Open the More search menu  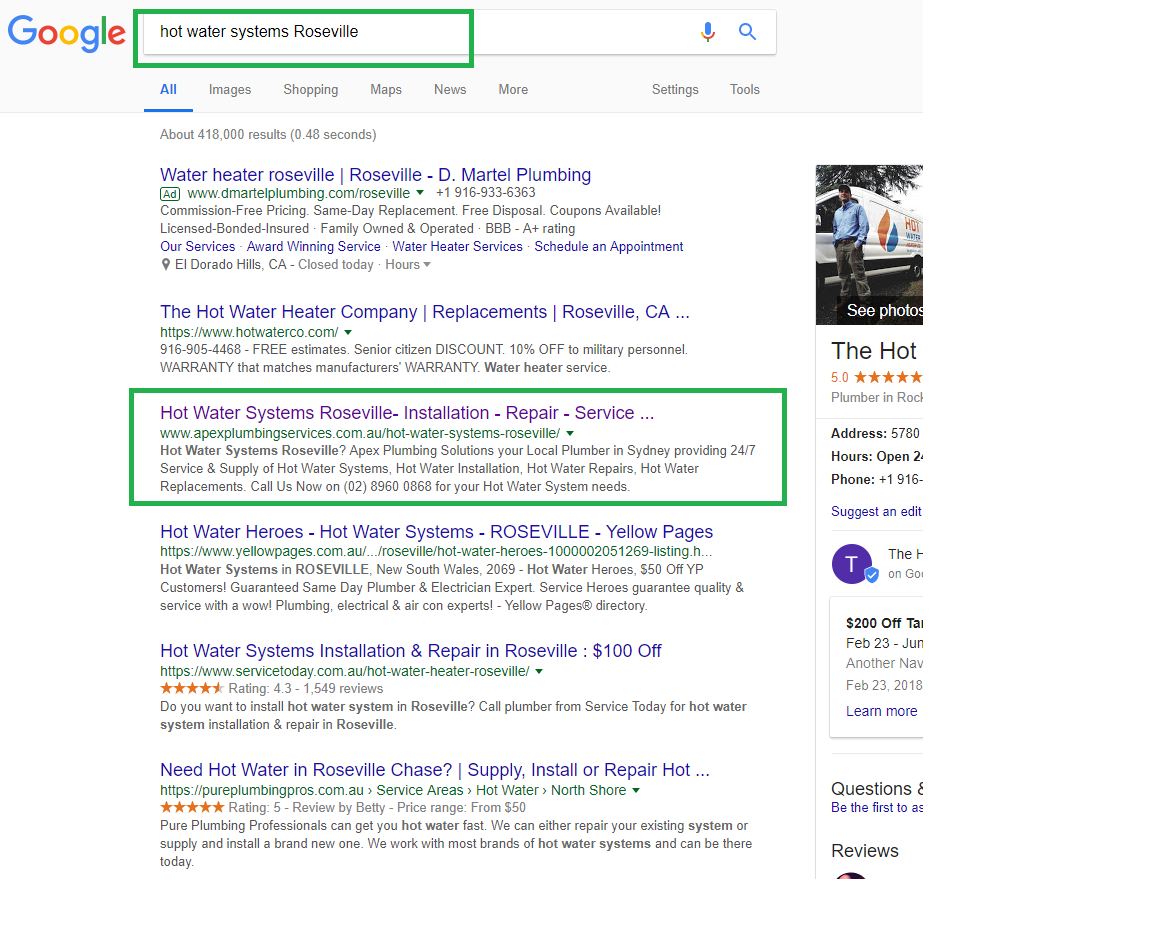pos(513,89)
